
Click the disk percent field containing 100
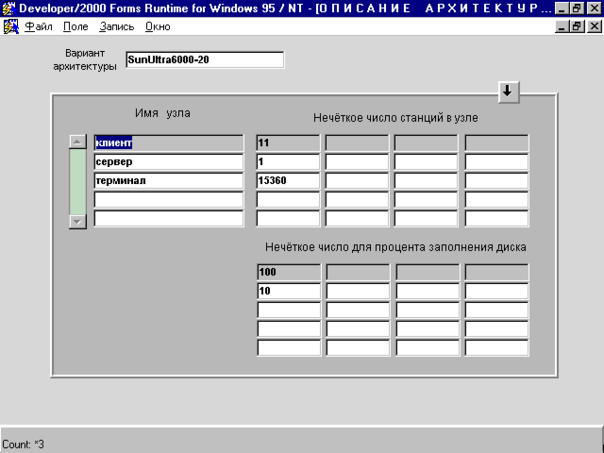pos(289,272)
